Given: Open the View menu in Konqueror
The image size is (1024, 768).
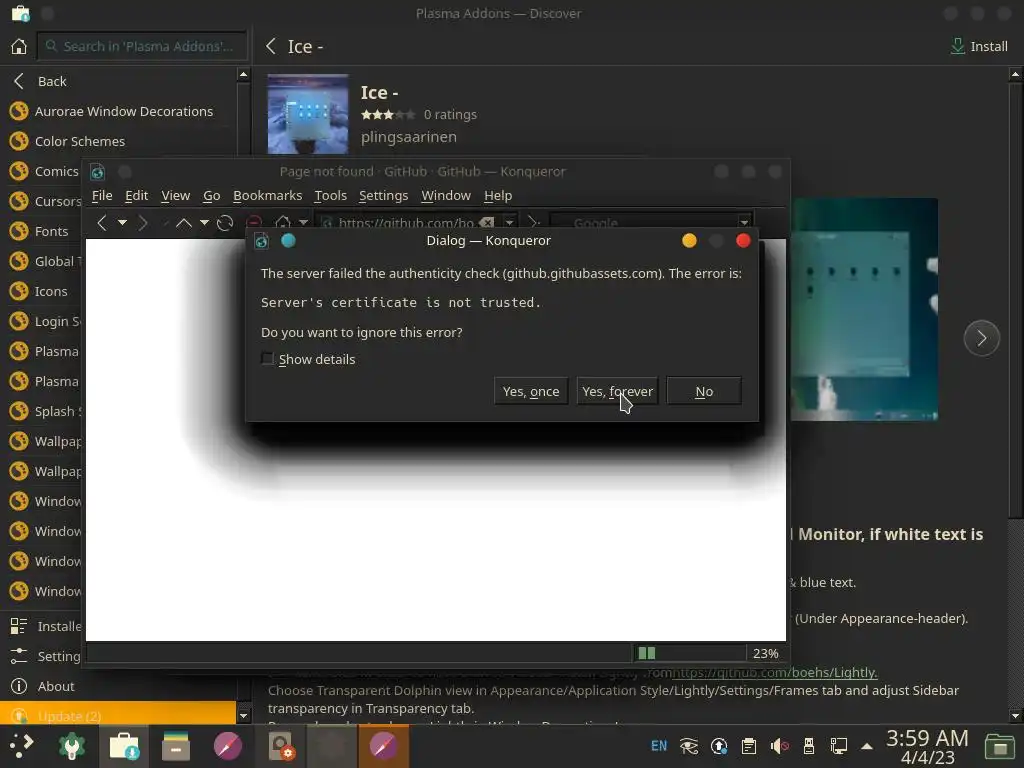Looking at the screenshot, I should pyautogui.click(x=176, y=195).
